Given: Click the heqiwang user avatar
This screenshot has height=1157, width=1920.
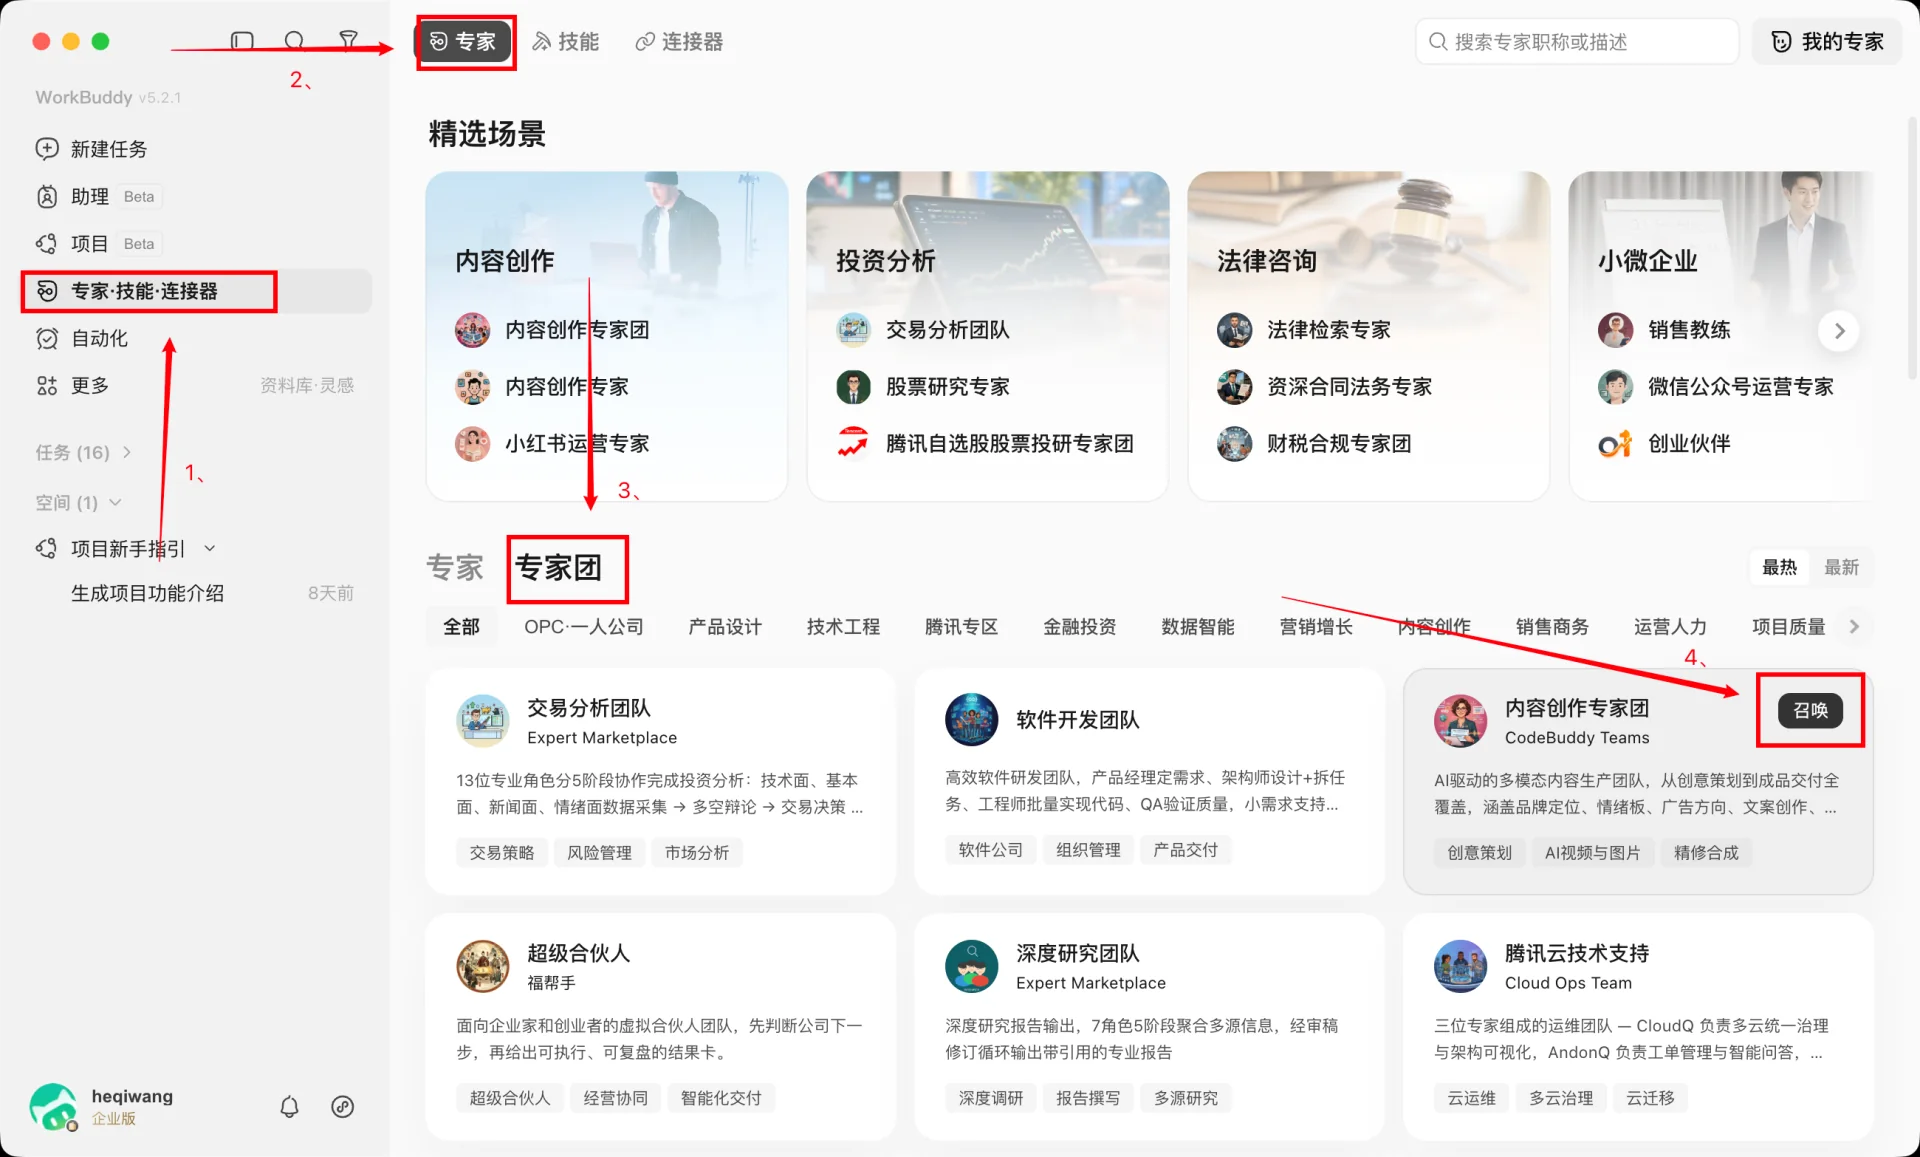Looking at the screenshot, I should [54, 1107].
